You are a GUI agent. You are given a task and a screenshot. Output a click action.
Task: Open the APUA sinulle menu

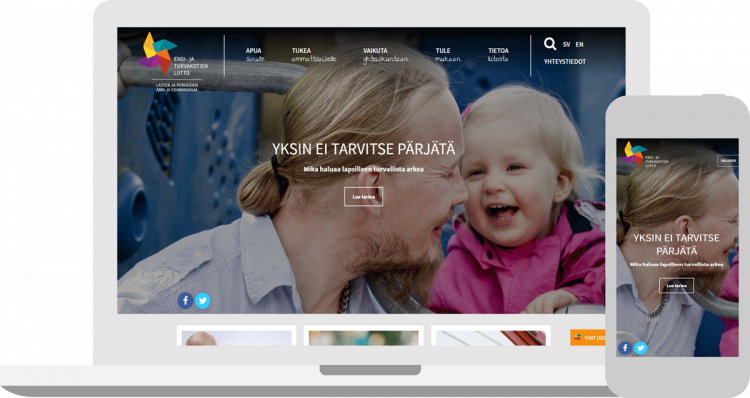[254, 55]
